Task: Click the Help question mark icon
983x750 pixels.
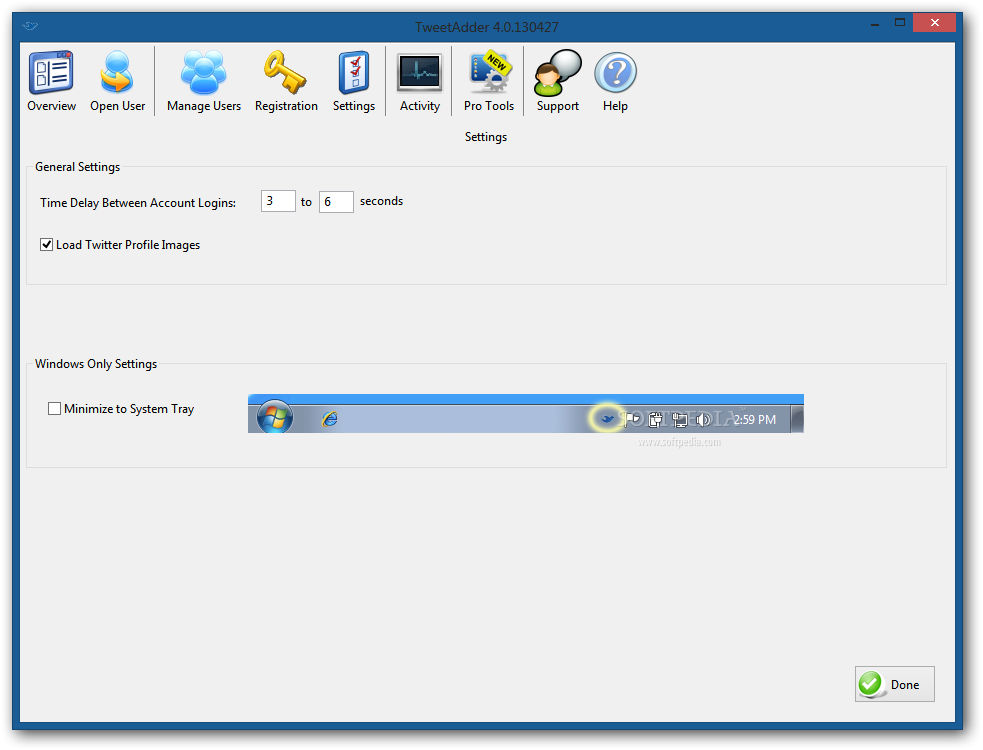Action: [615, 82]
